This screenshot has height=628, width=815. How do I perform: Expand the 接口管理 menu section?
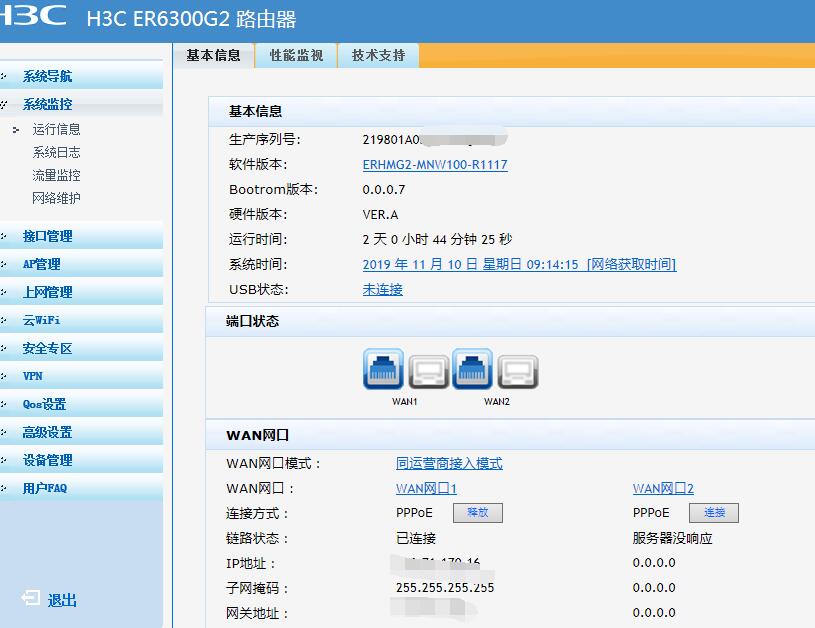[x=81, y=236]
